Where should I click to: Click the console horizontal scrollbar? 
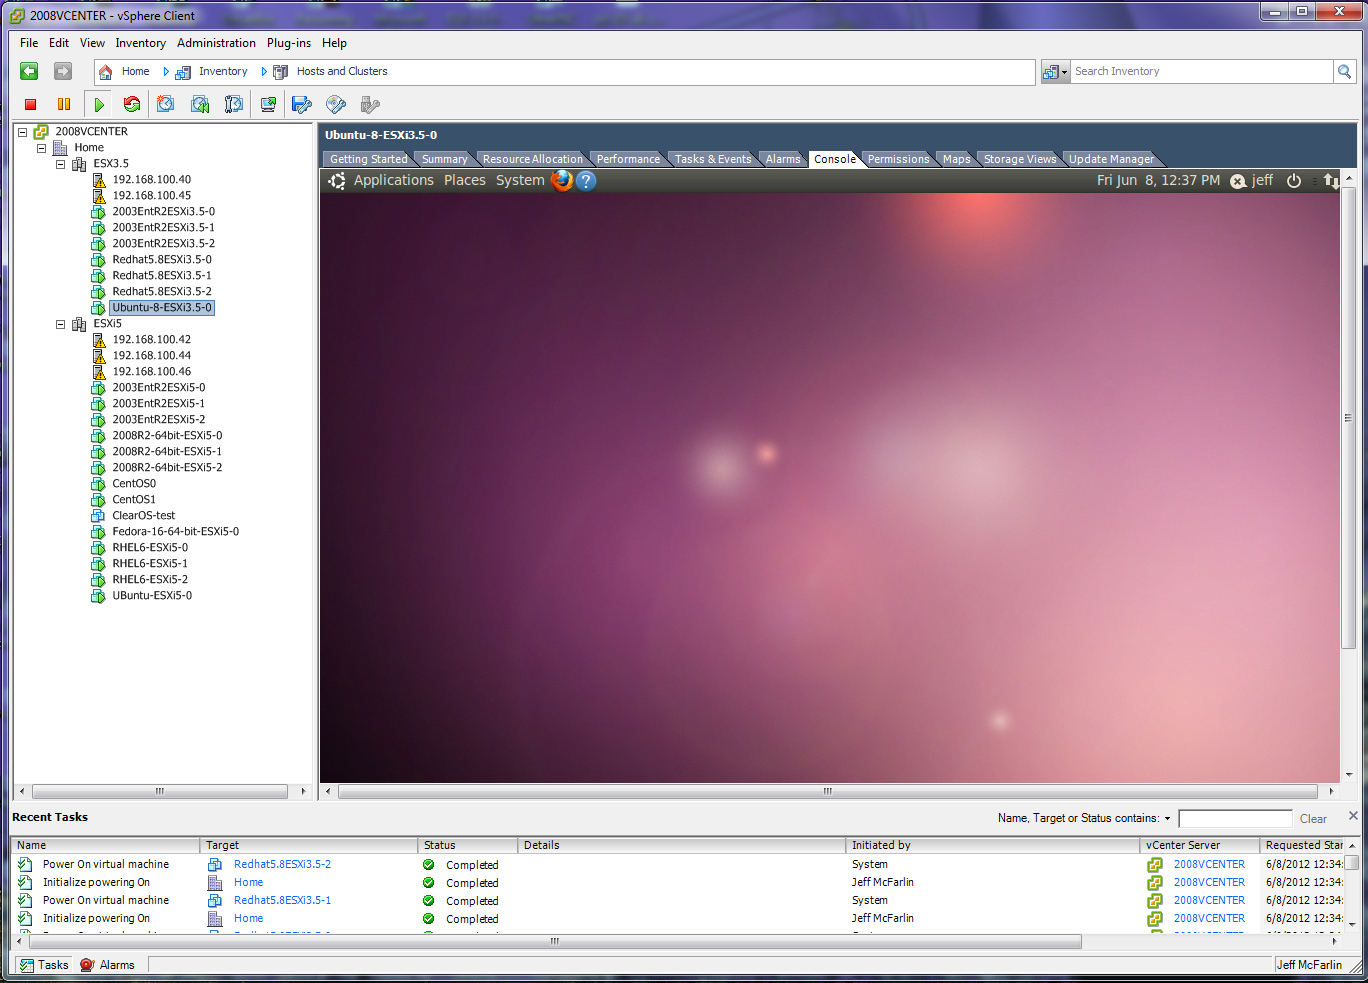pos(827,791)
